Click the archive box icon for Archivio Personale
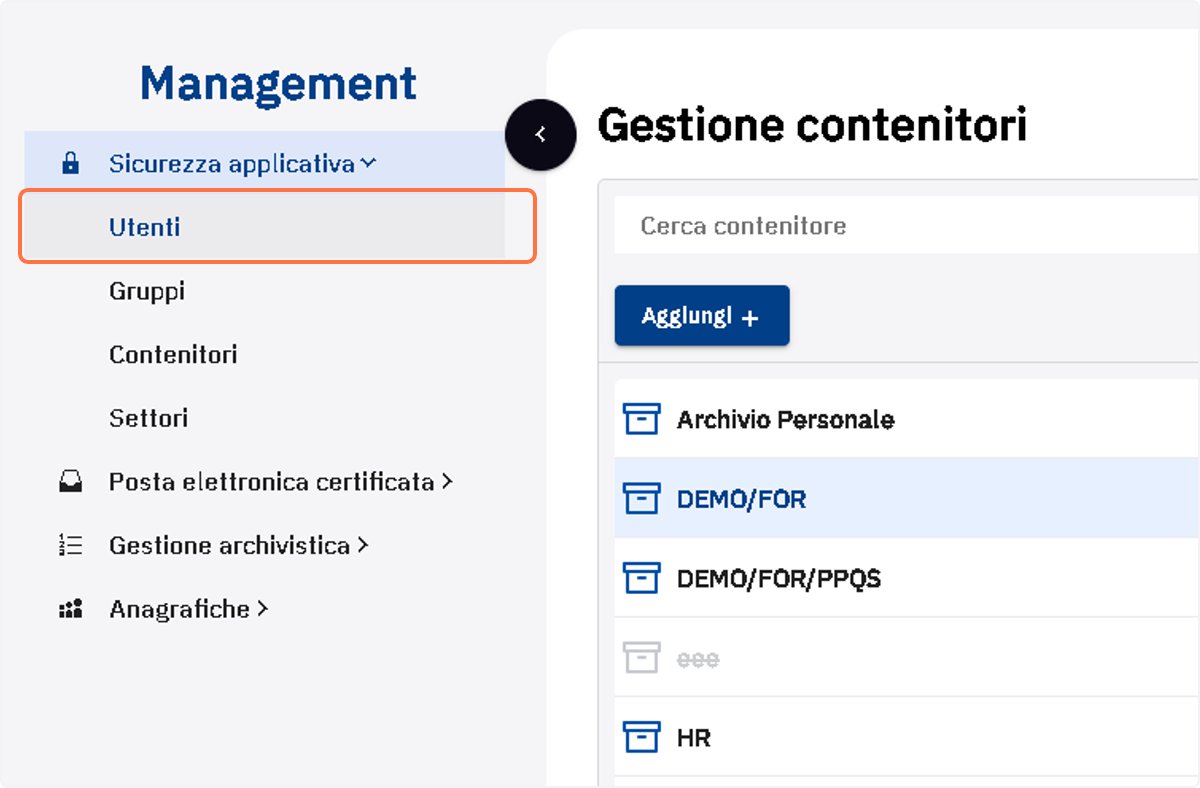Viewport: 1200px width, 788px height. (641, 419)
